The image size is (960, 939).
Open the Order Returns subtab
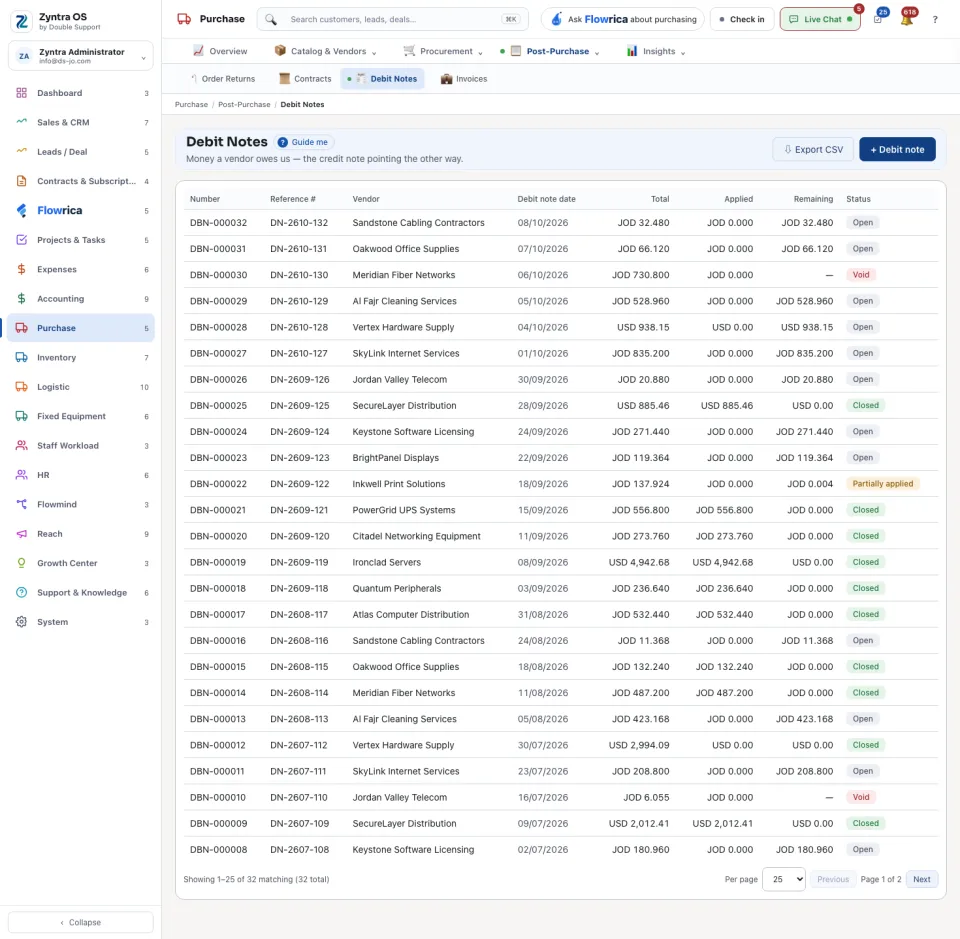(x=222, y=79)
